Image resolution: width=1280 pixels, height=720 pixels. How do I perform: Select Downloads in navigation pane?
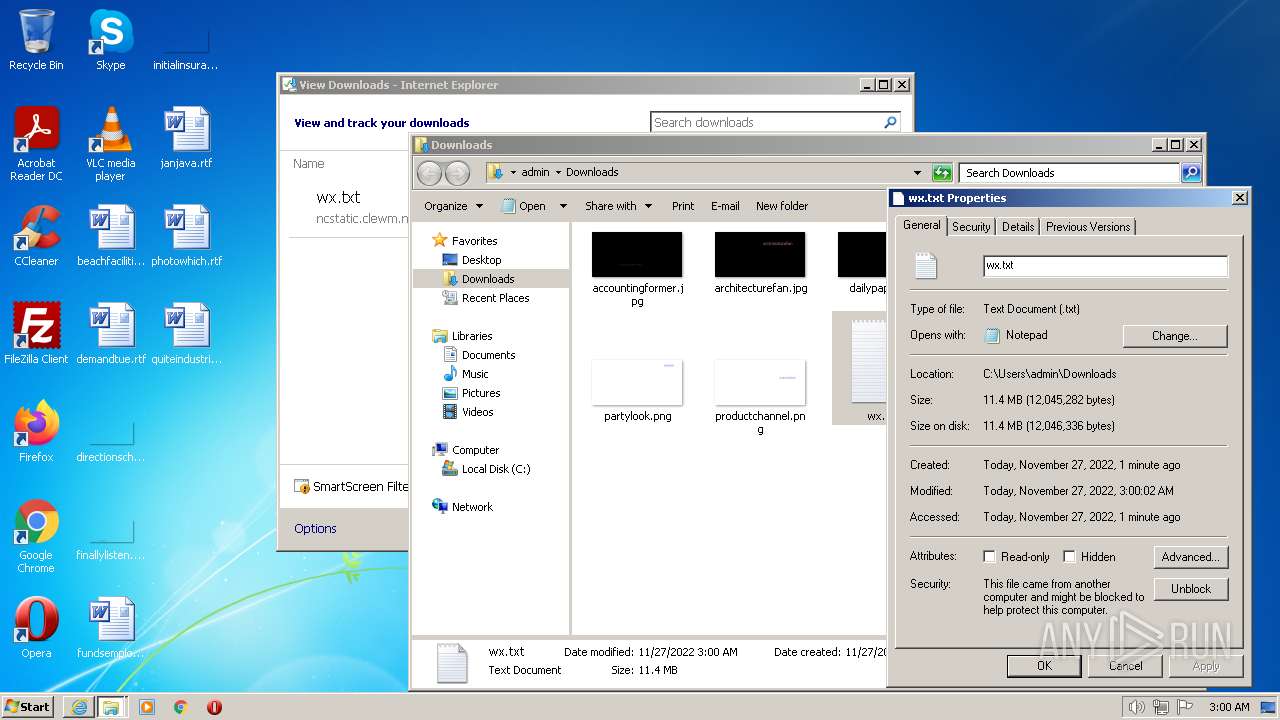tap(488, 279)
